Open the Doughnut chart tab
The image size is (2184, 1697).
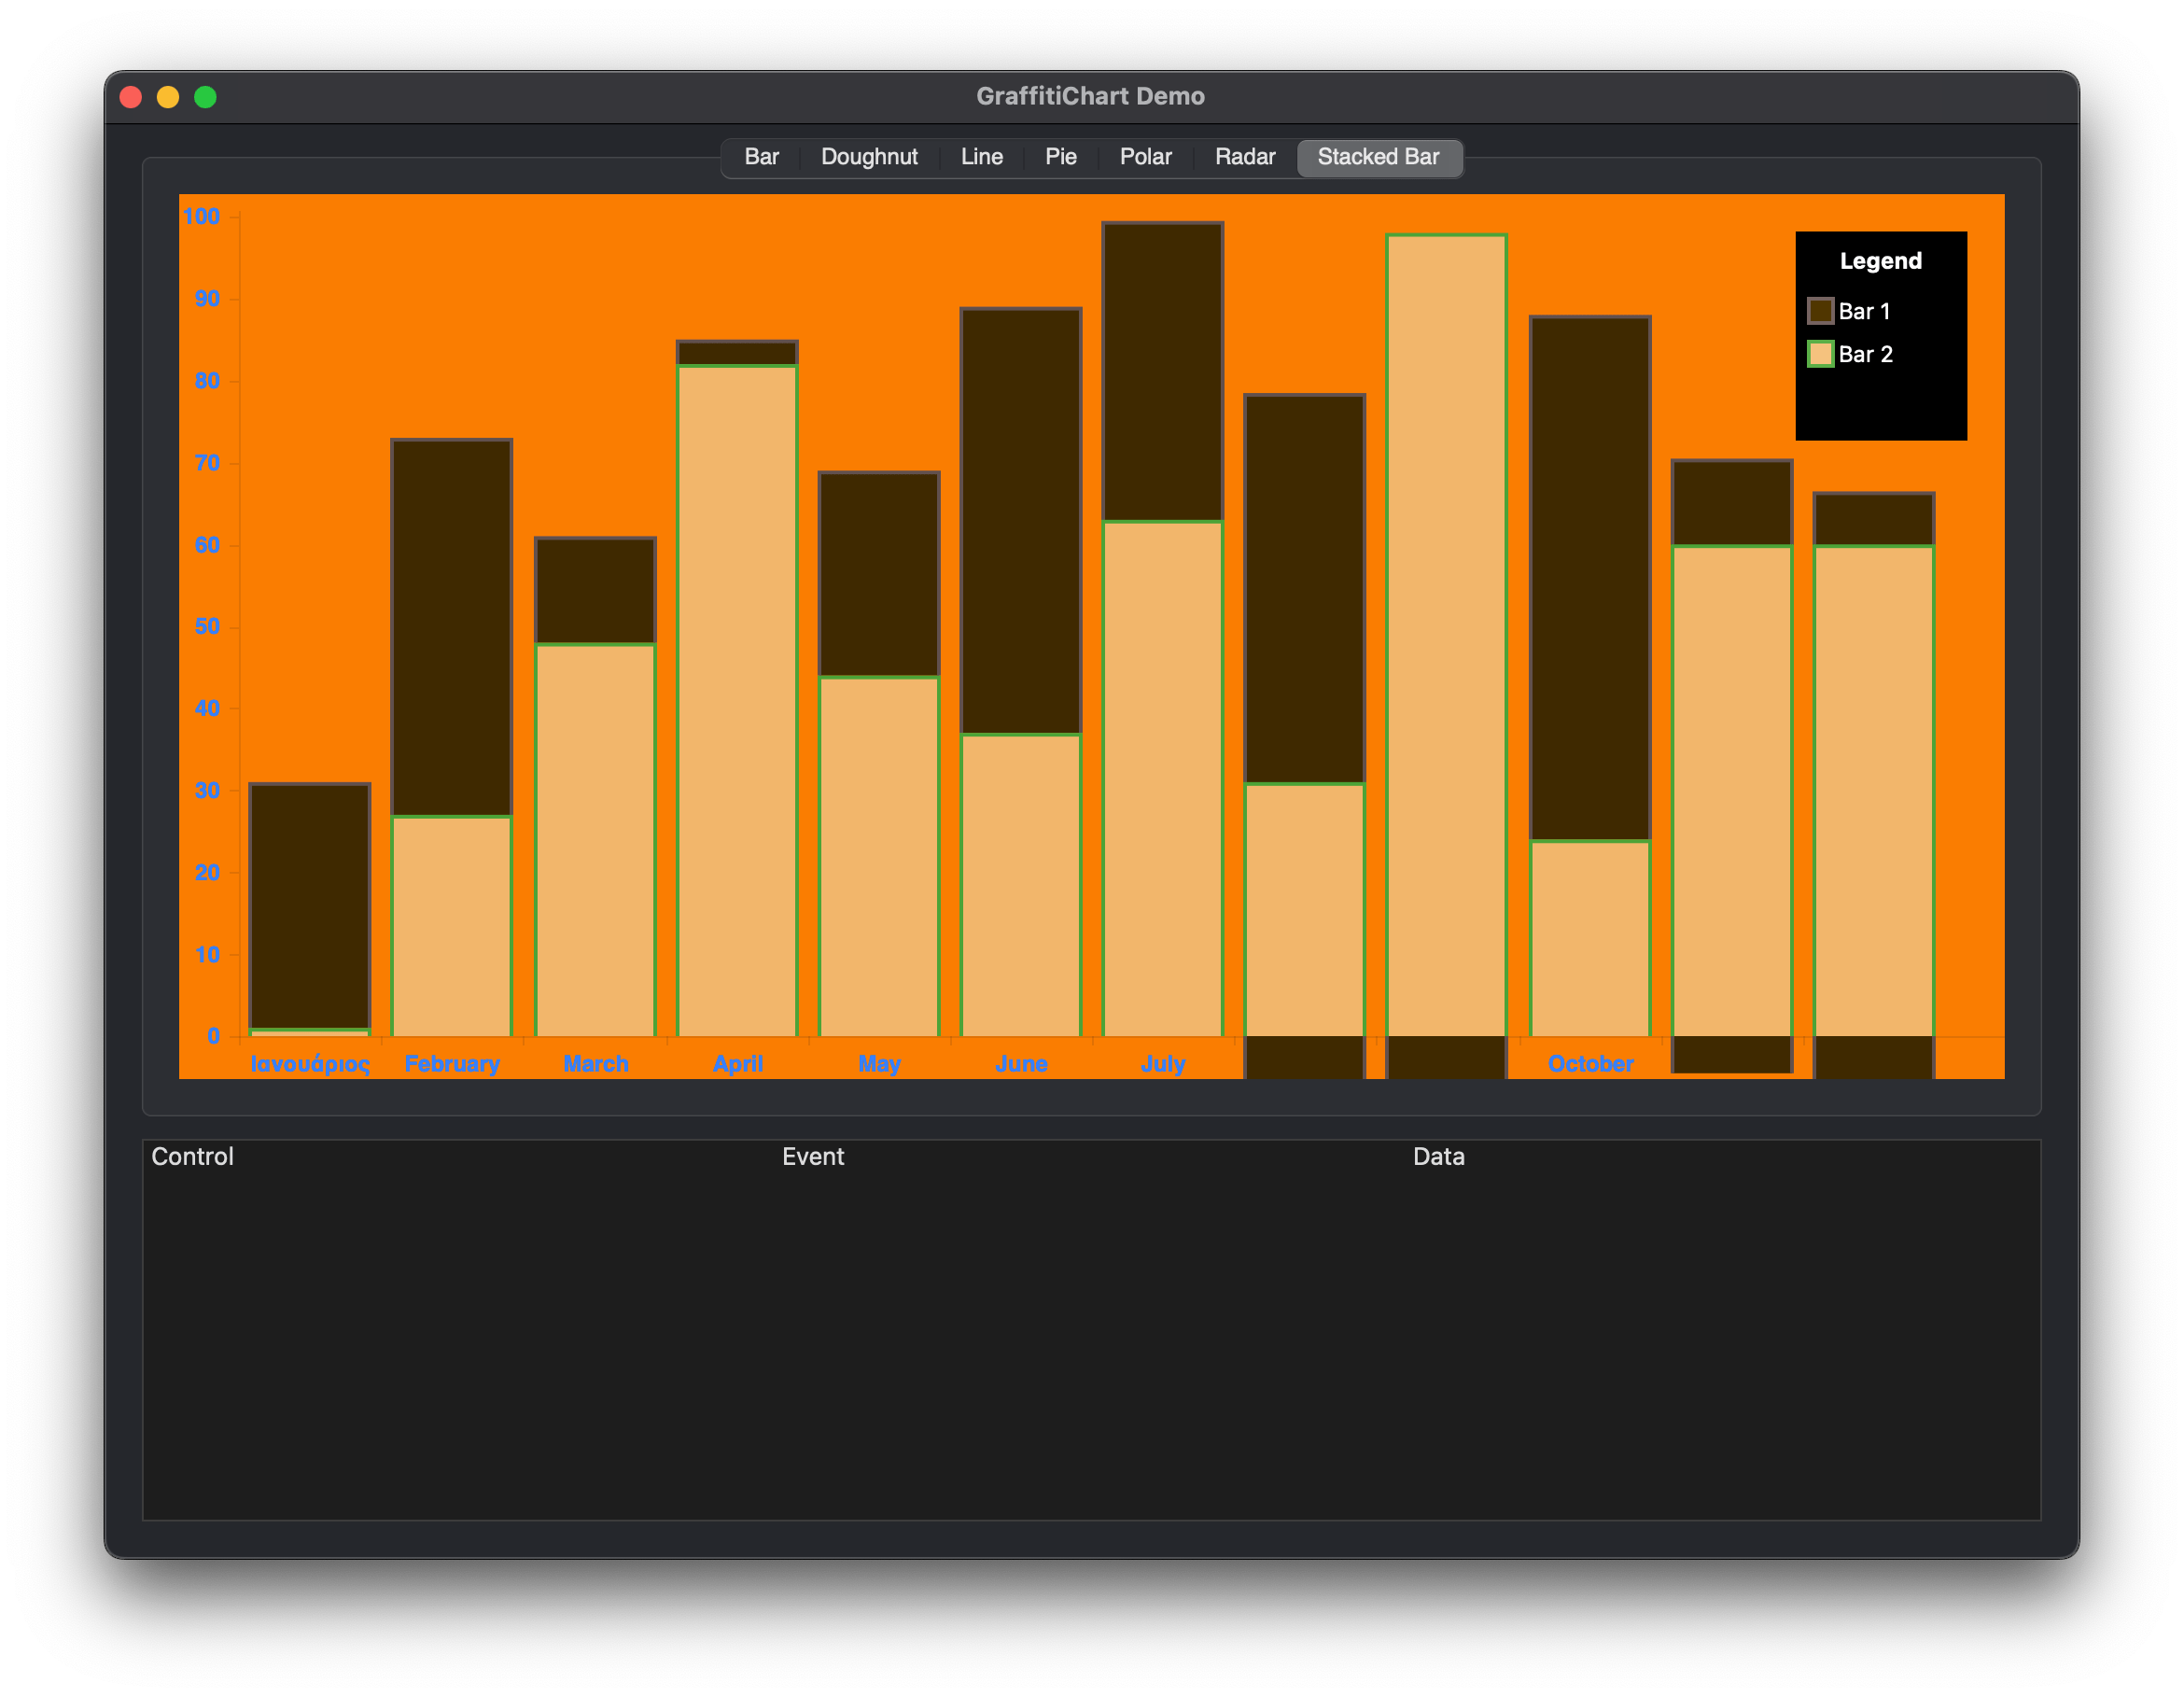point(869,157)
